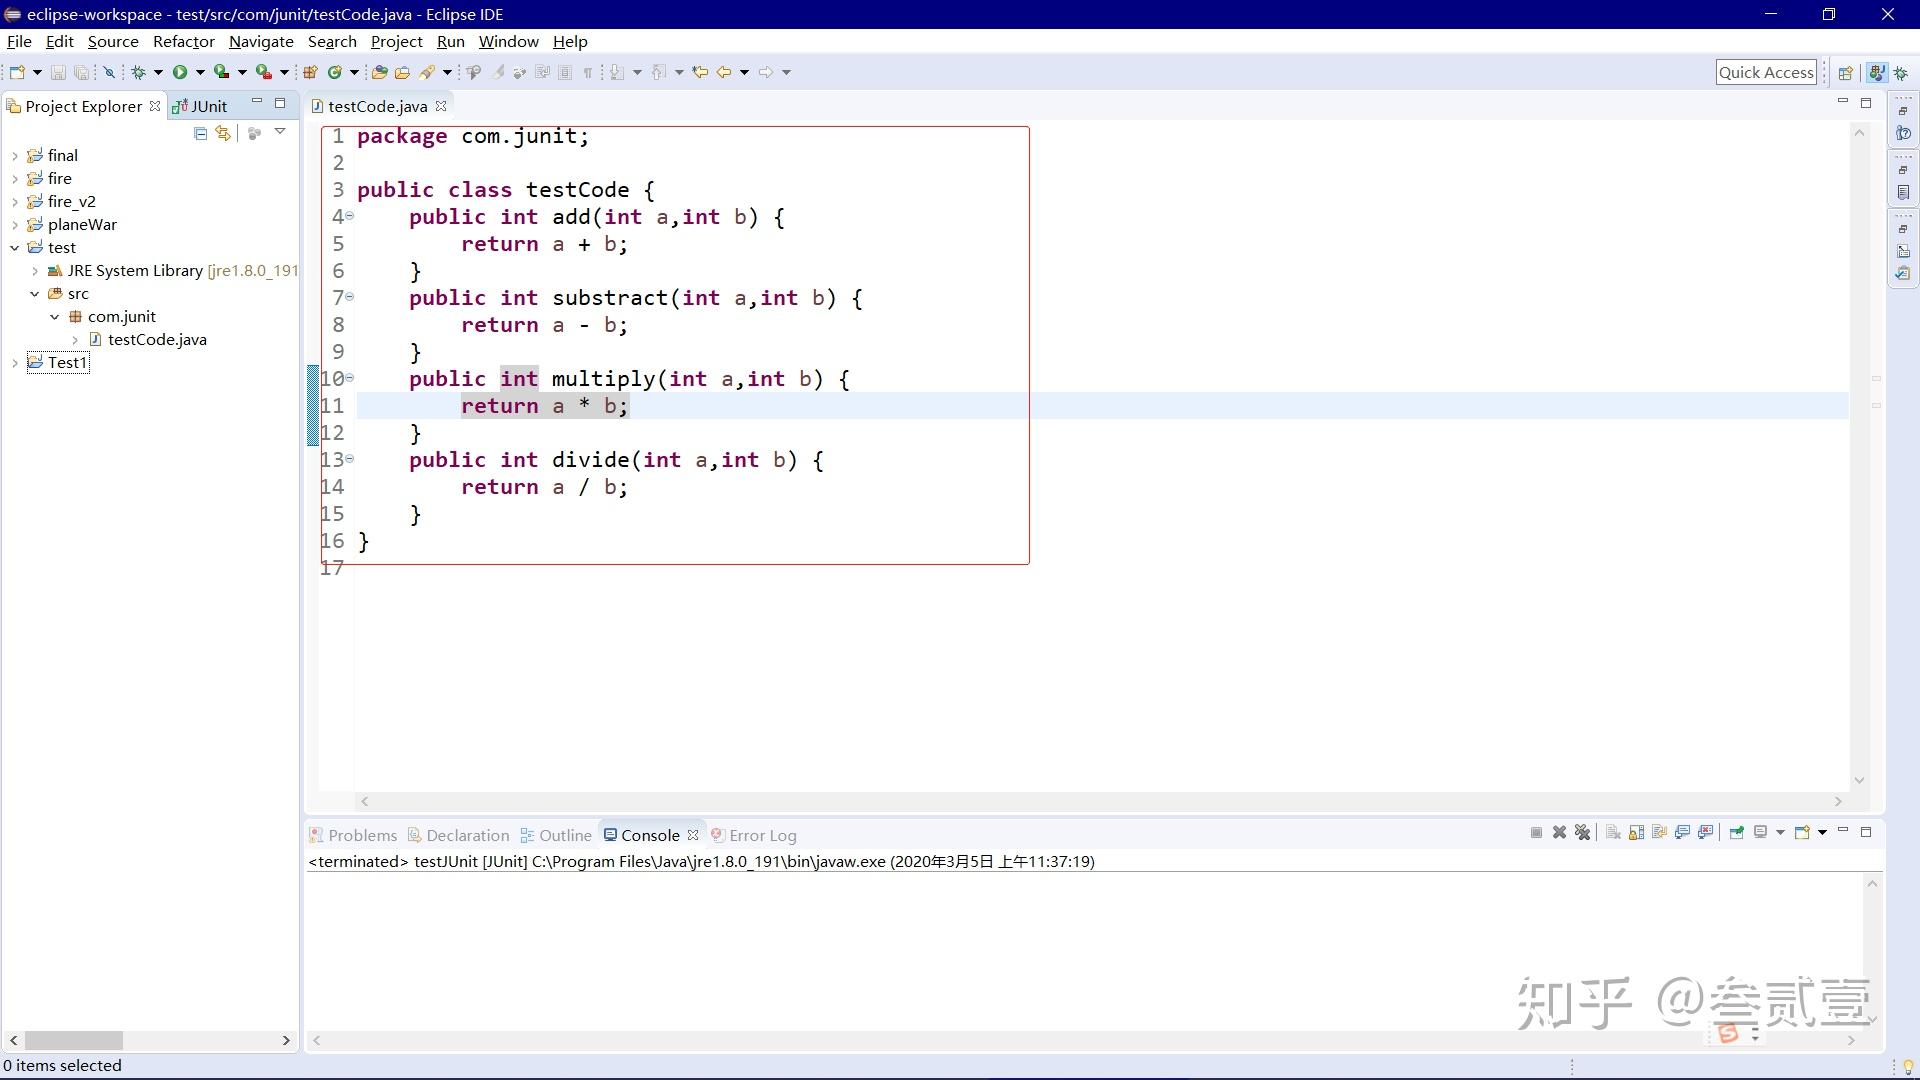This screenshot has width=1920, height=1080.
Task: Open the Window menu
Action: click(x=508, y=42)
